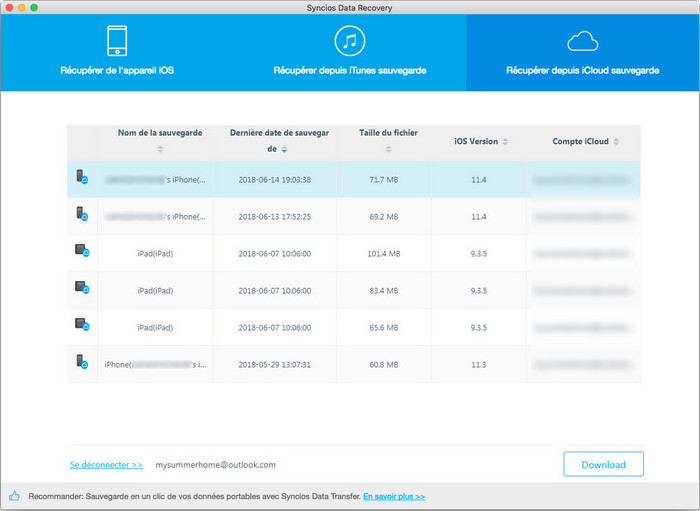700x511 pixels.
Task: Select date 2018-06-14 19:03:38
Action: click(x=275, y=180)
